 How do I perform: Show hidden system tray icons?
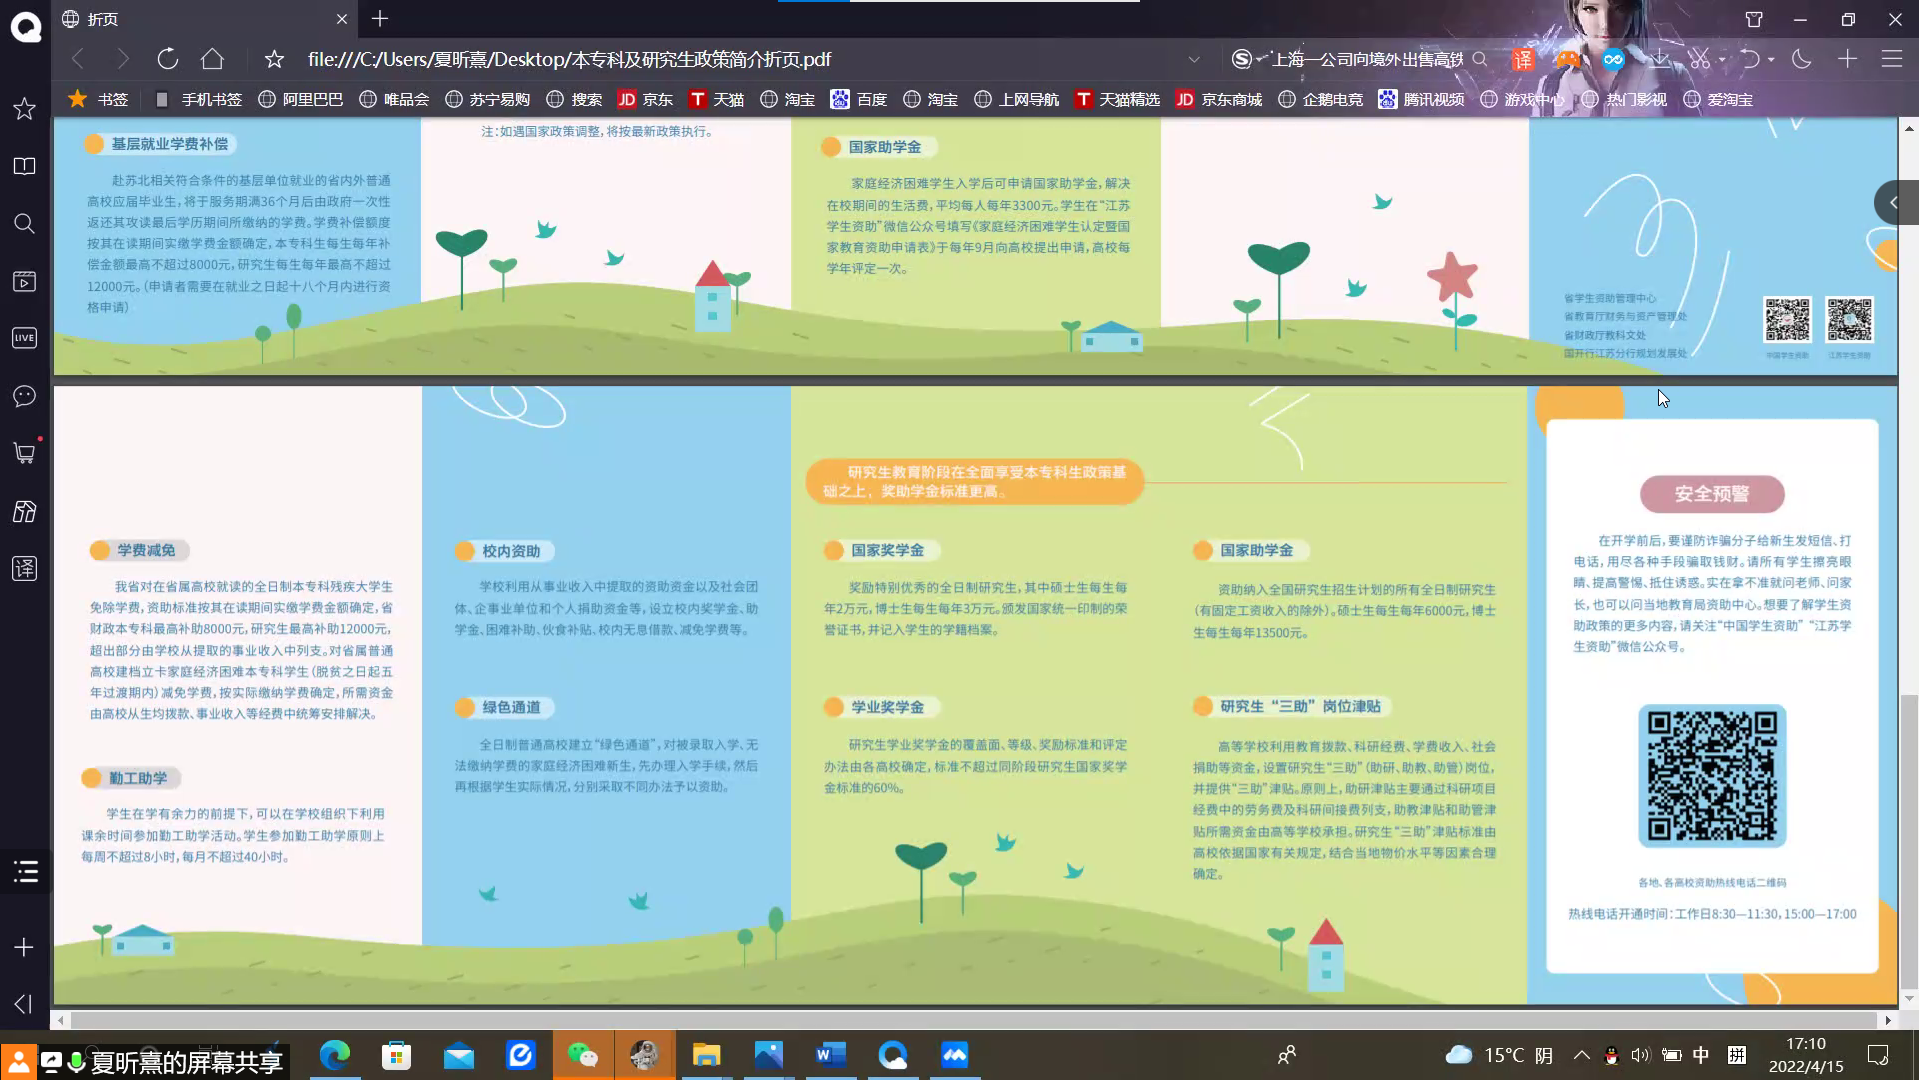point(1581,1055)
